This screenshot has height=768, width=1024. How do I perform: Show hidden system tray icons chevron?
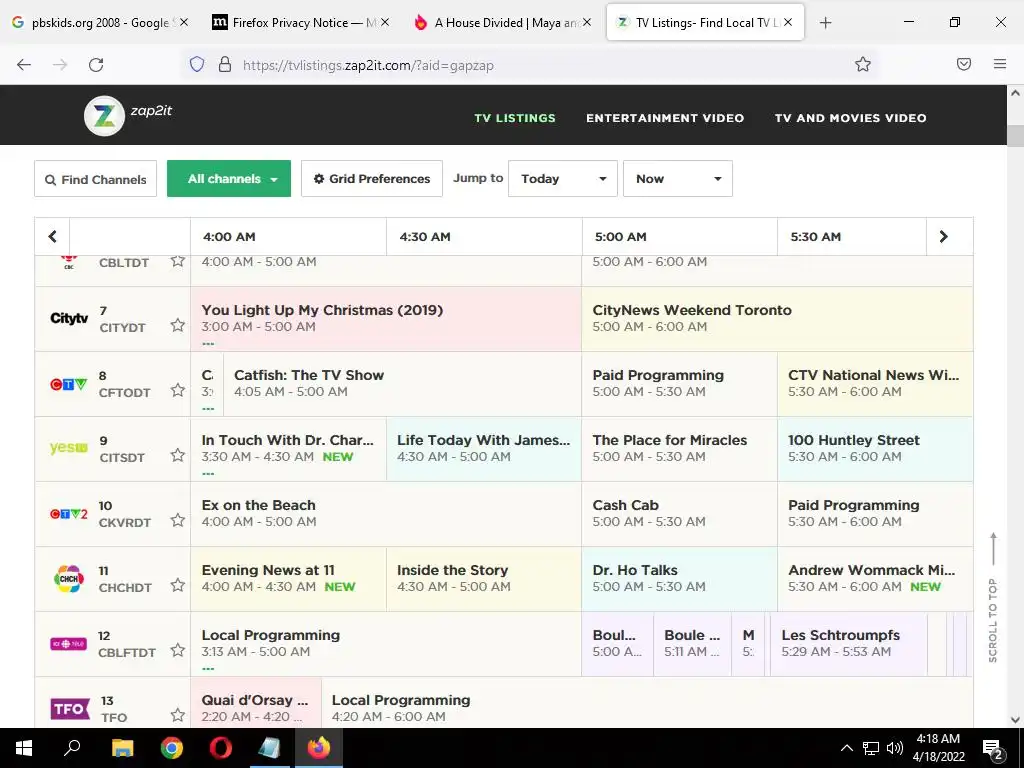(x=846, y=748)
